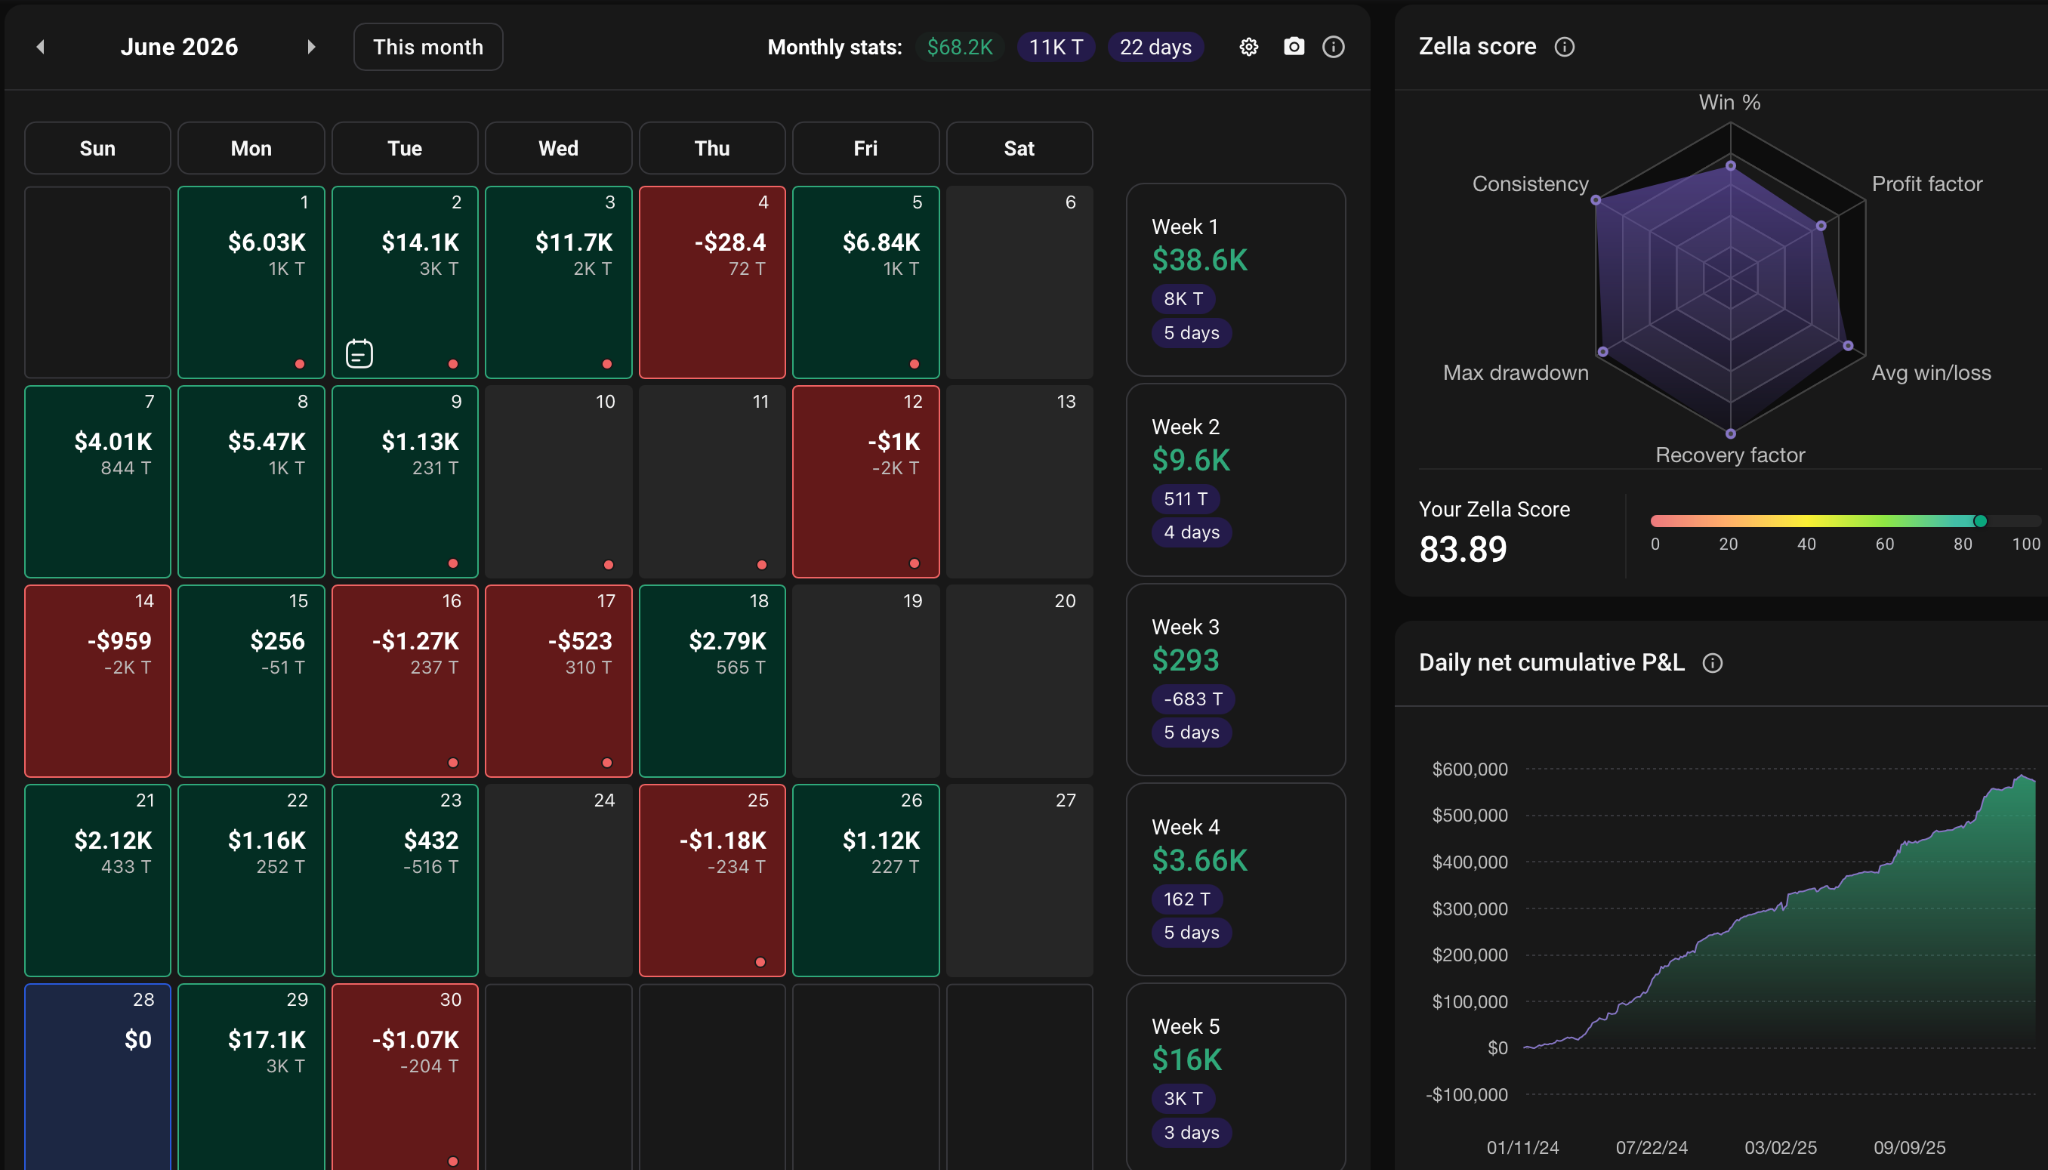Click Zella Score gradient bar marker
This screenshot has height=1170, width=2048.
(x=1980, y=521)
